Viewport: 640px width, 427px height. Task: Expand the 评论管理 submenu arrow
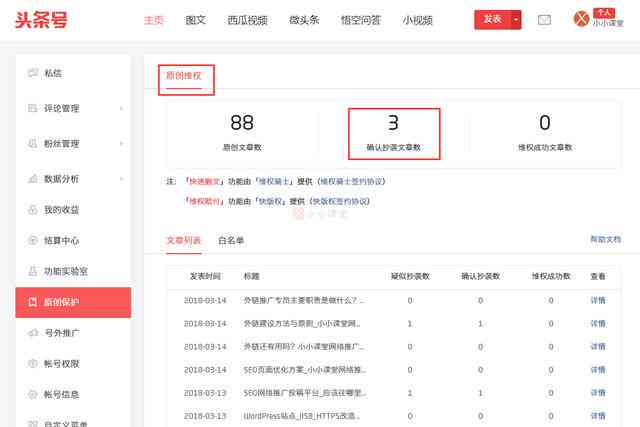coord(122,109)
